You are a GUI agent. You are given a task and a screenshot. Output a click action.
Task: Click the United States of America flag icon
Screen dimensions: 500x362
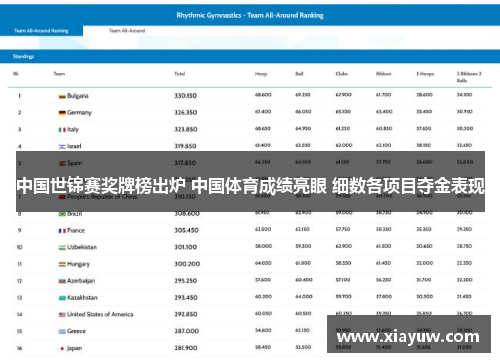[62, 314]
